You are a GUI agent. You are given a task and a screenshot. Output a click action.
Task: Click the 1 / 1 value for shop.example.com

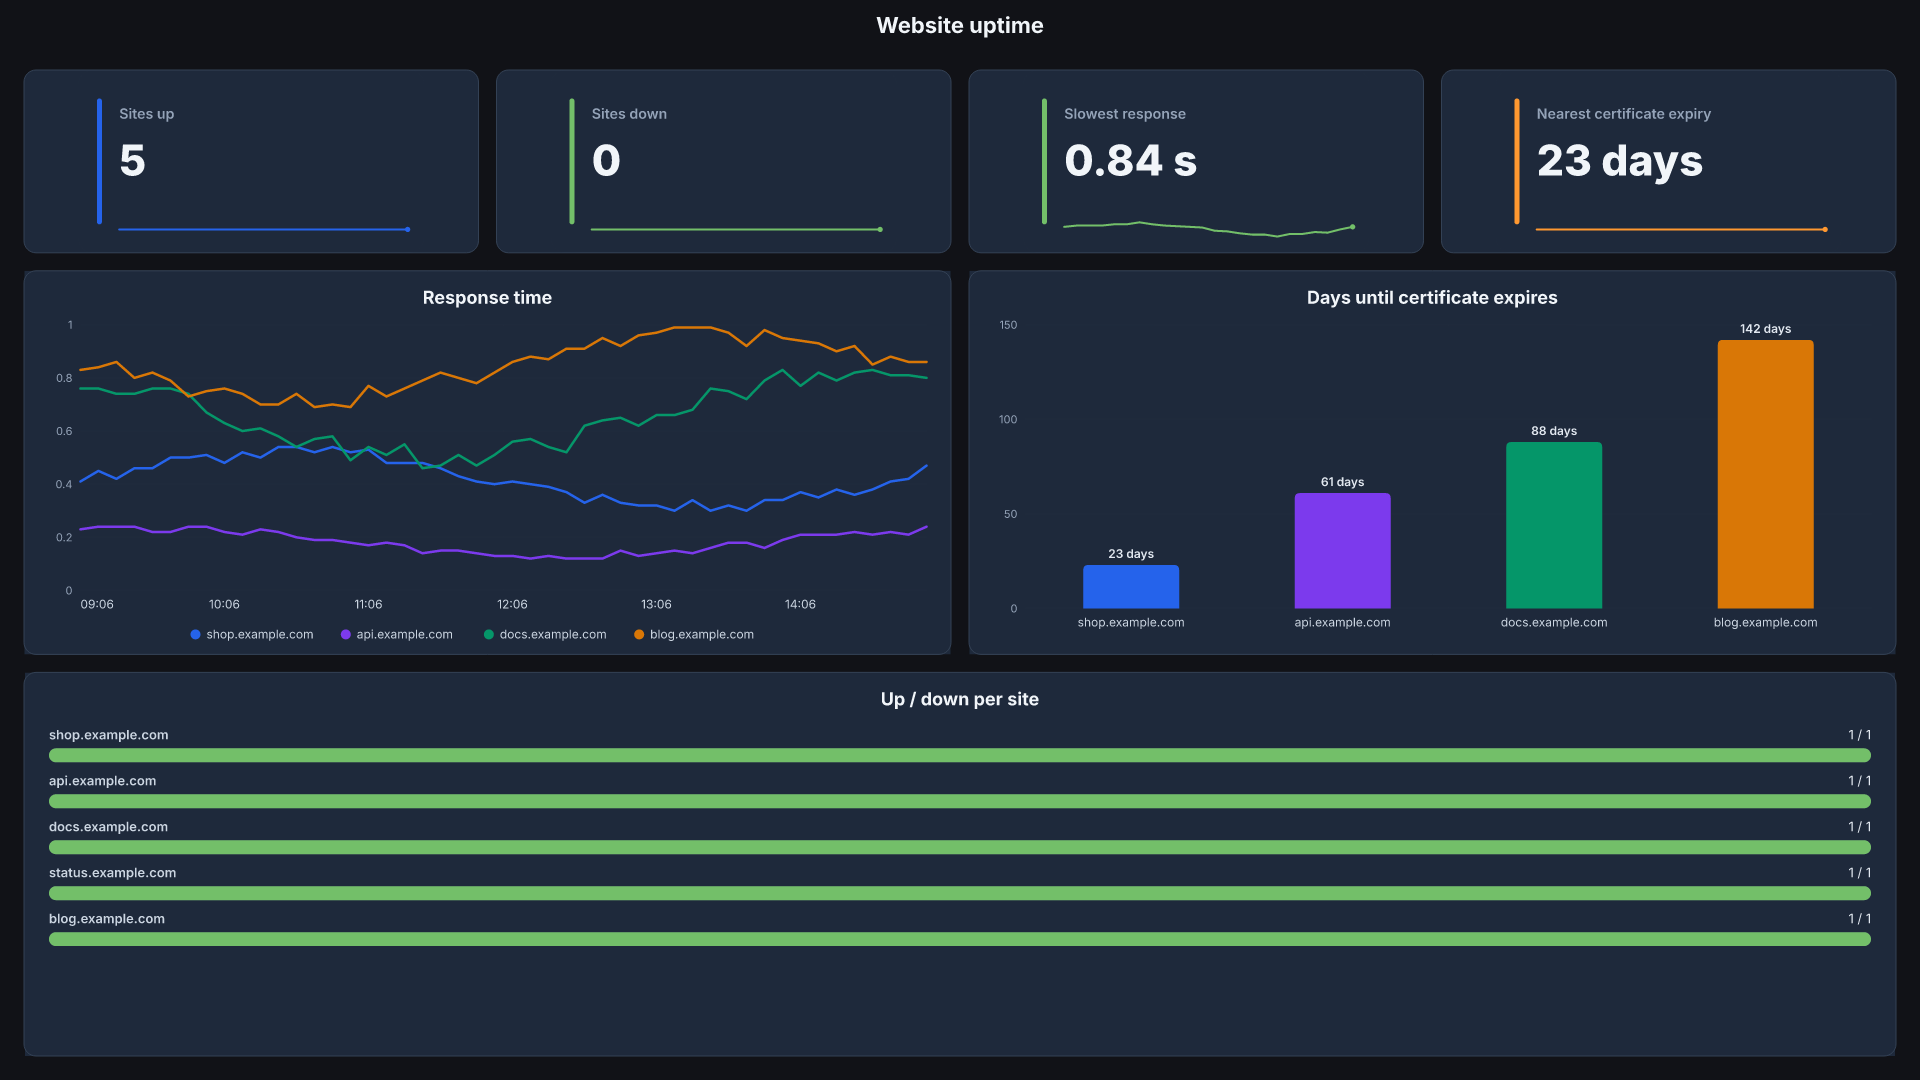coord(1859,735)
